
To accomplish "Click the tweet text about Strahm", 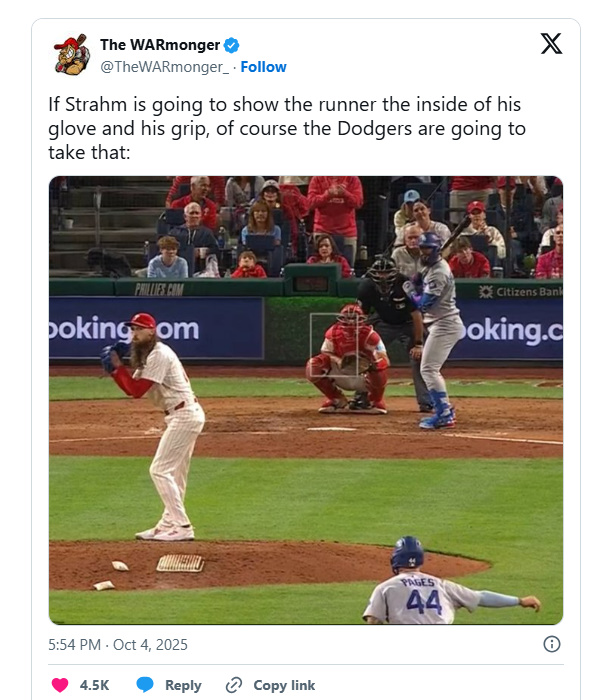I will point(286,129).
